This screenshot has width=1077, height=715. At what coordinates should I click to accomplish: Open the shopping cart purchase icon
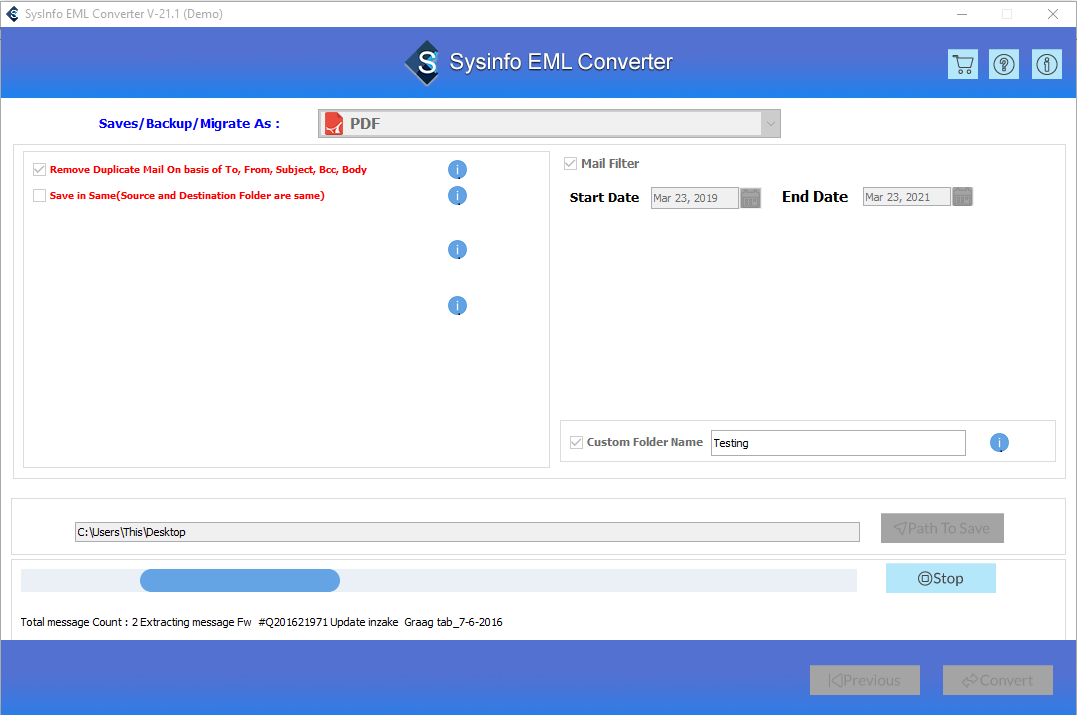[x=963, y=65]
